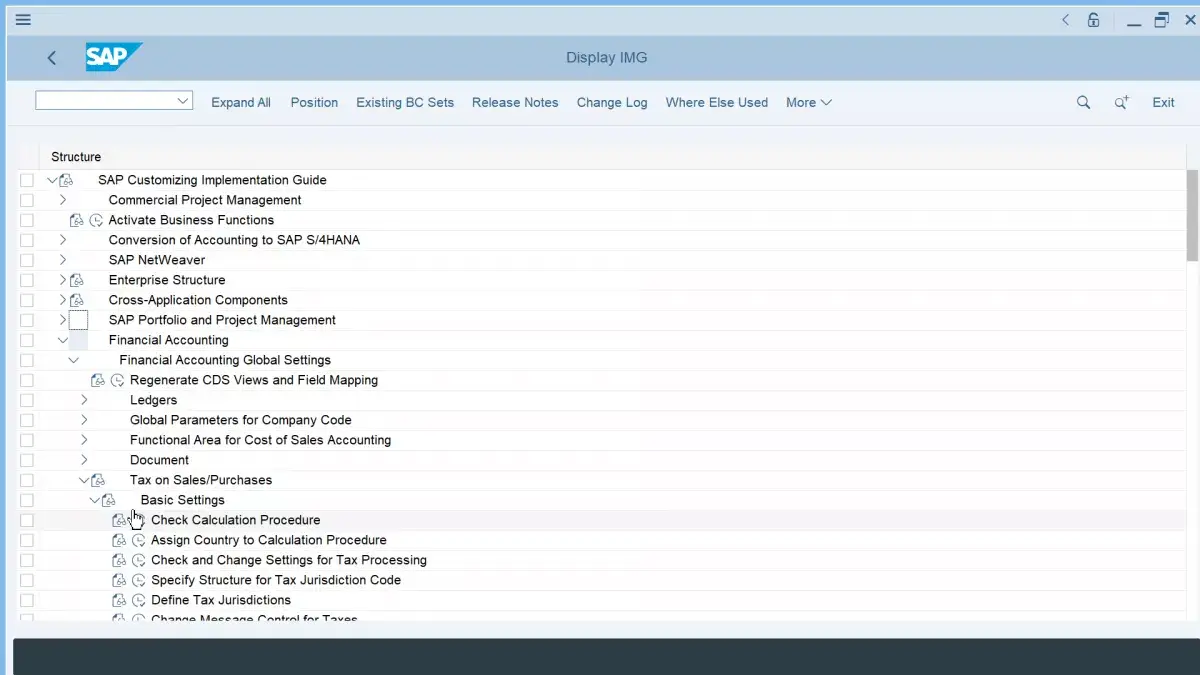Click the vertical scrollbar thumb

(1192, 215)
